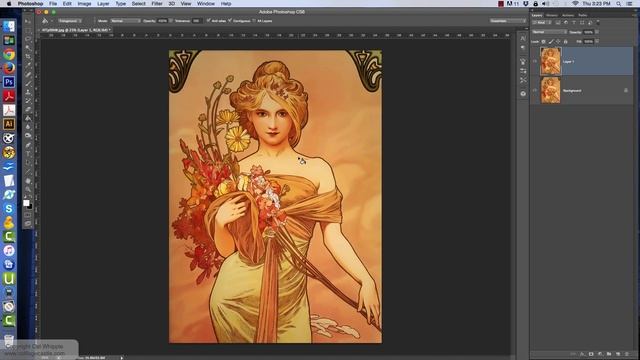Select the Path Selection tool

coord(28,162)
